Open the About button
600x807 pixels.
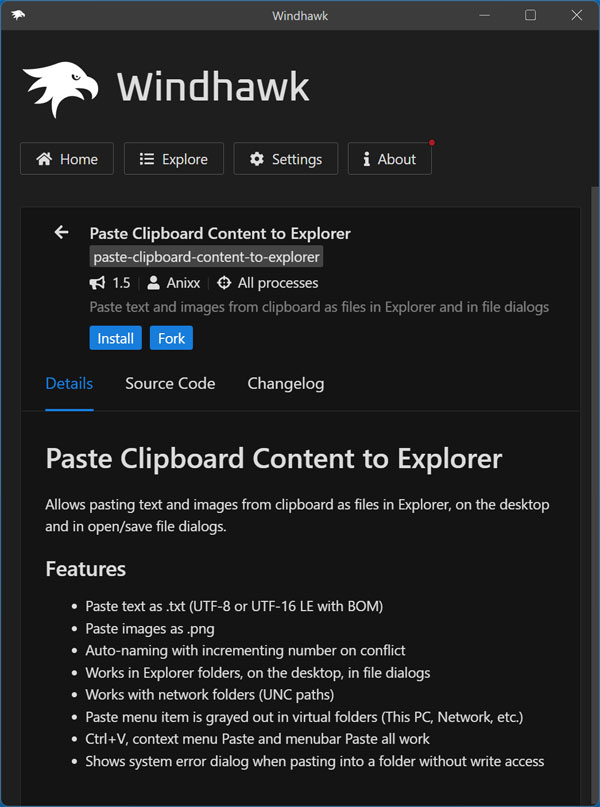click(x=390, y=159)
